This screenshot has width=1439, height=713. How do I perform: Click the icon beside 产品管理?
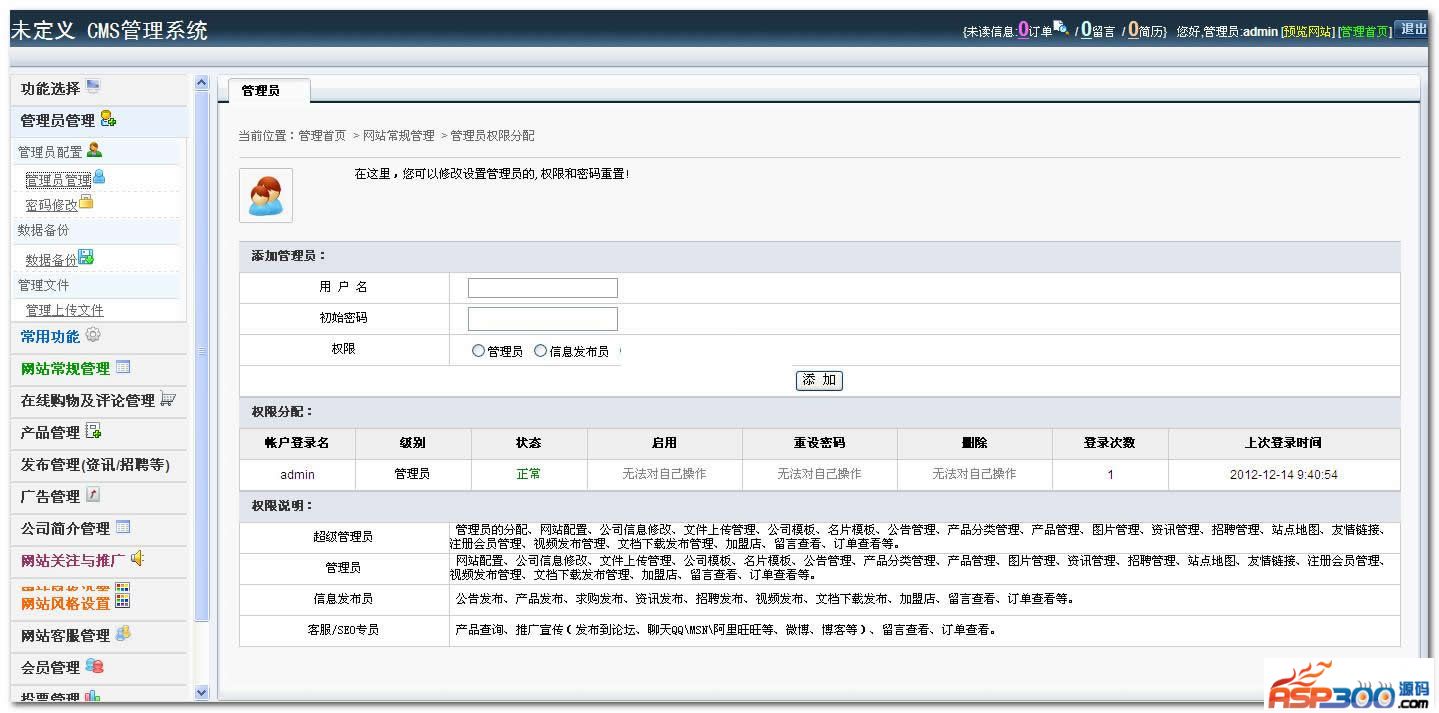click(x=93, y=431)
